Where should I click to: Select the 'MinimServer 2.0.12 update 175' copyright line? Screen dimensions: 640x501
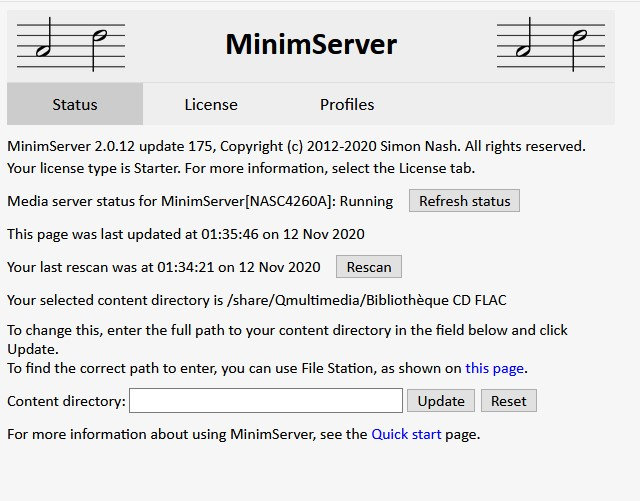296,146
